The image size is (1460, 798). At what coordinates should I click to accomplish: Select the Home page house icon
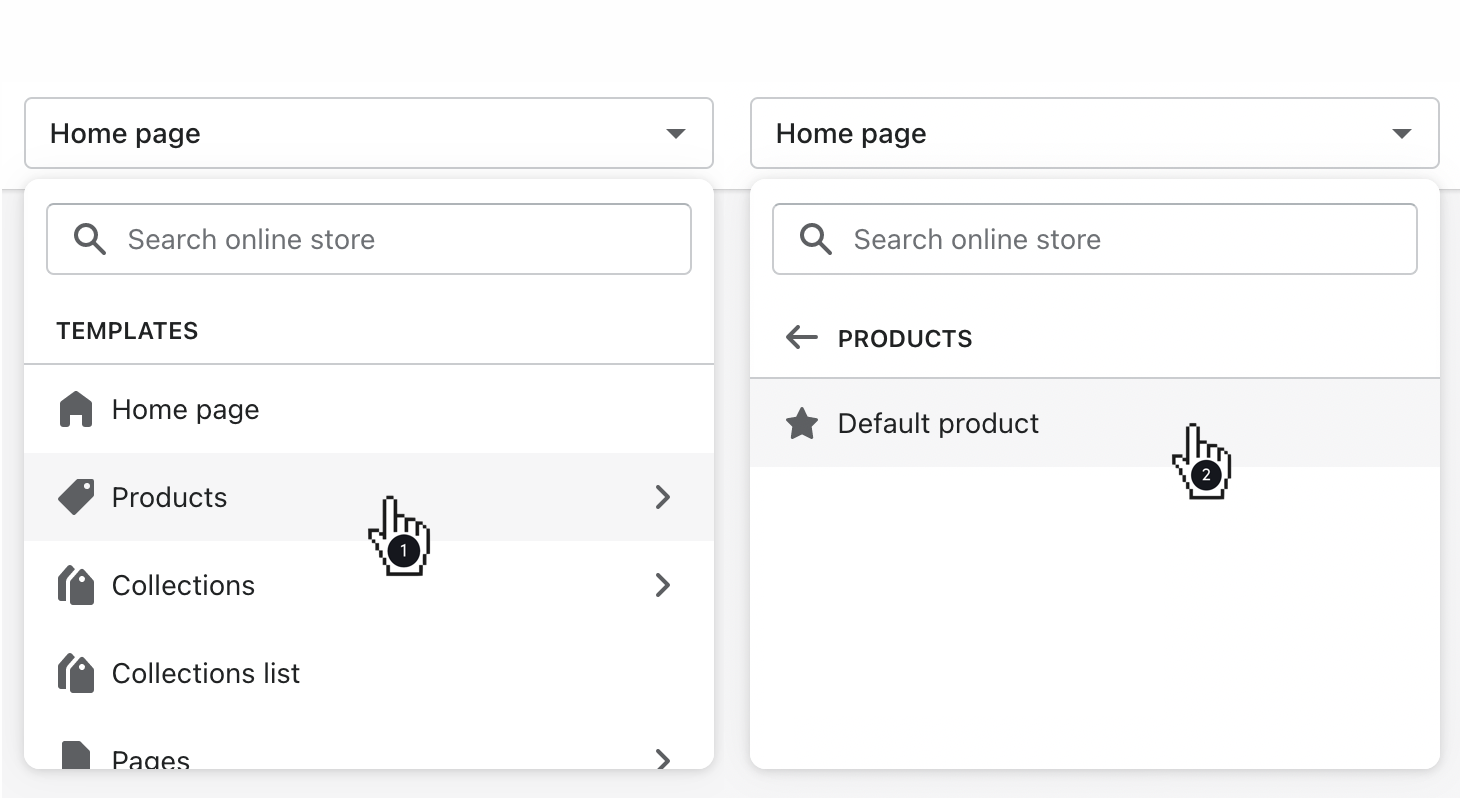coord(76,408)
